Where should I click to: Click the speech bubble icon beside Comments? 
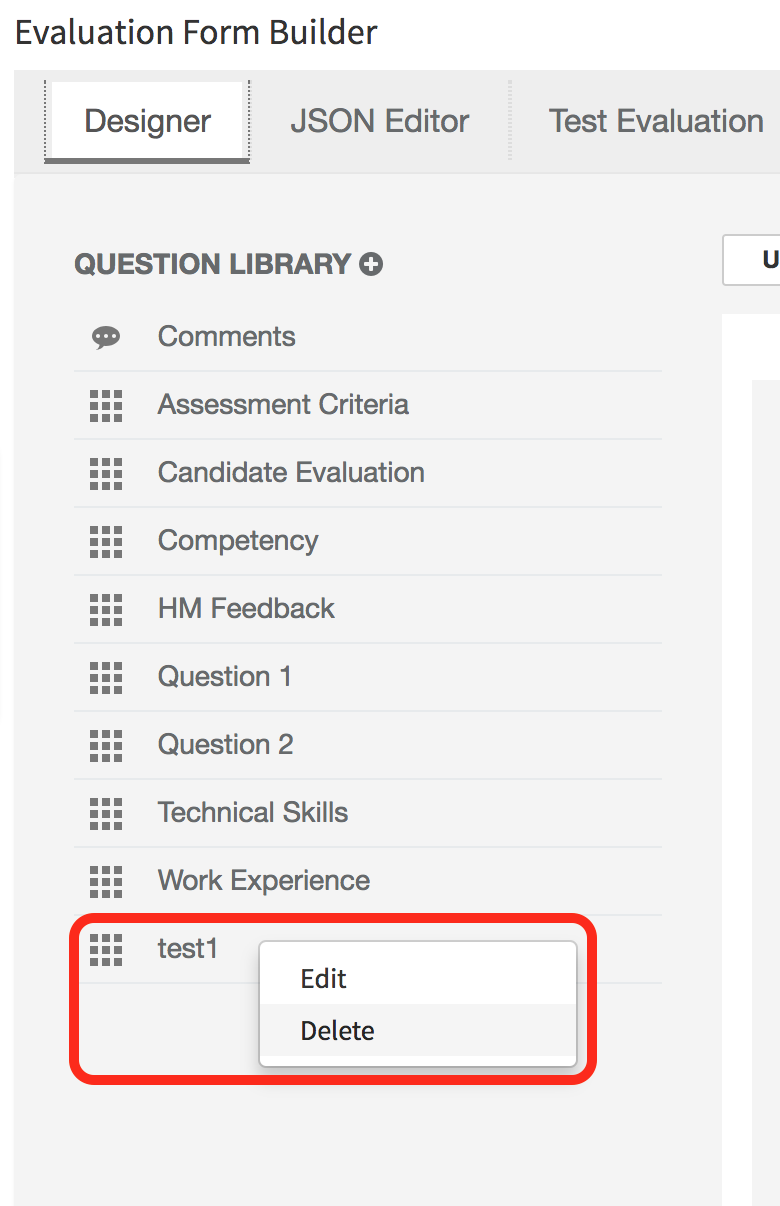[105, 336]
